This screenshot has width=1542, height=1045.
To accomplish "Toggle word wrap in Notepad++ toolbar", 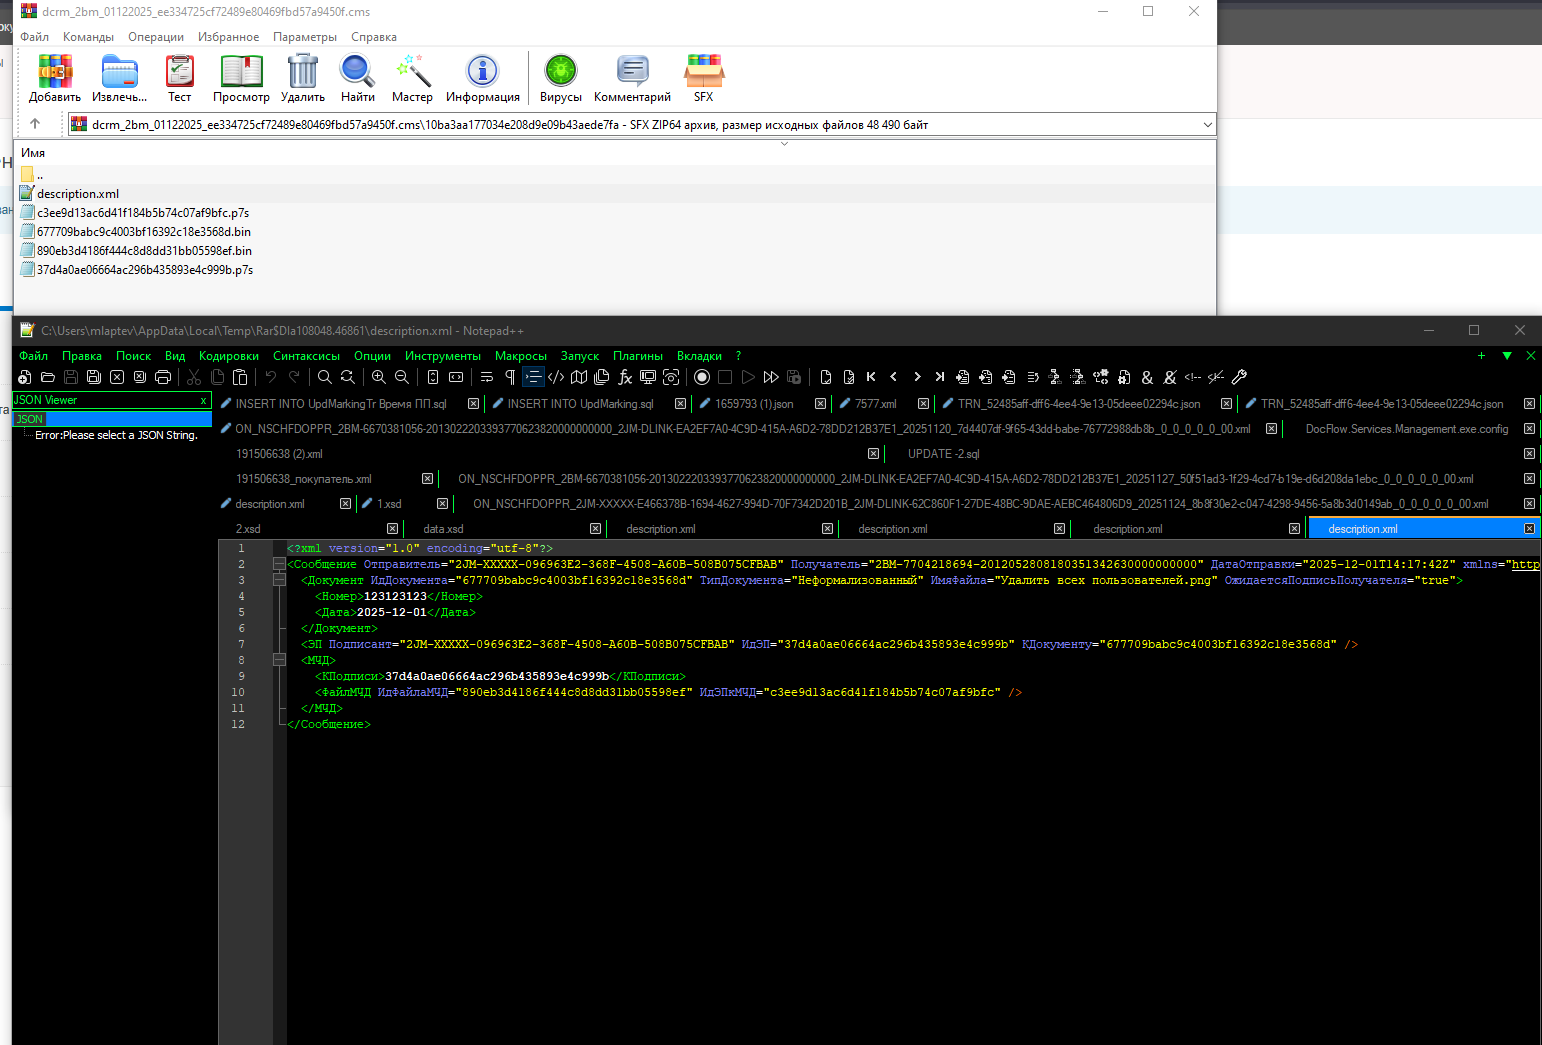I will pyautogui.click(x=486, y=377).
